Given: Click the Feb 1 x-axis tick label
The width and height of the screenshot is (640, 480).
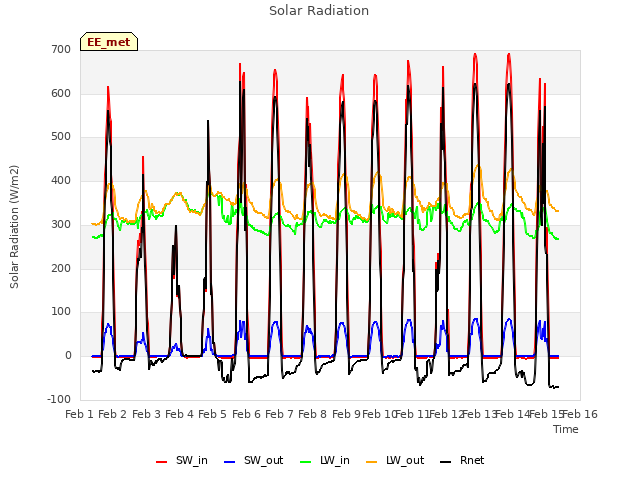Looking at the screenshot, I should 80,414.
